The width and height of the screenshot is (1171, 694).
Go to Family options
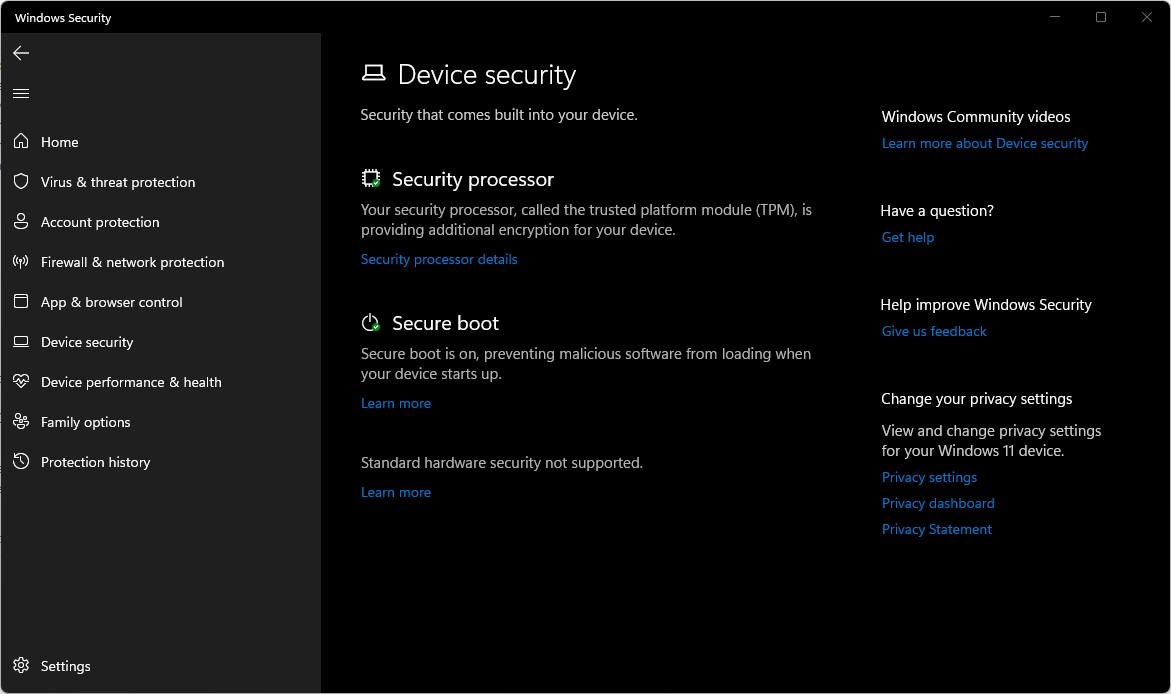tap(161, 422)
